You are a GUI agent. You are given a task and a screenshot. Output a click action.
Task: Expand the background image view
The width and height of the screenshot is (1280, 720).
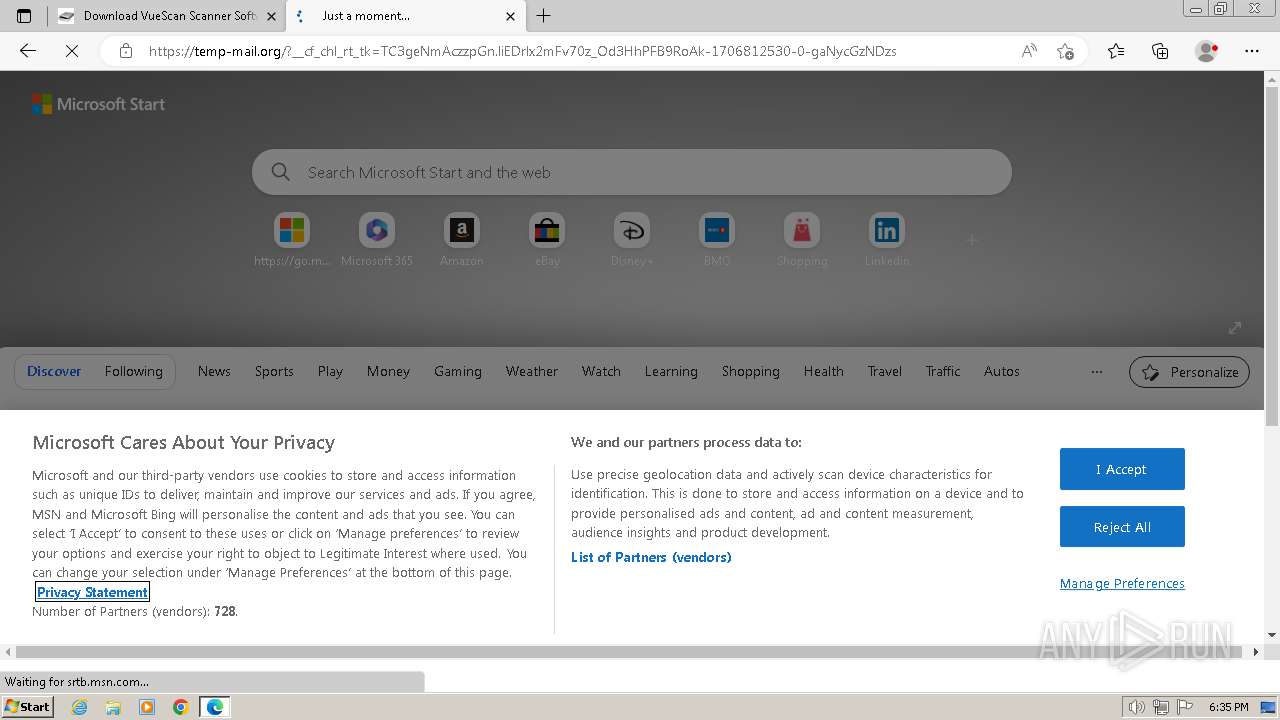tap(1235, 327)
